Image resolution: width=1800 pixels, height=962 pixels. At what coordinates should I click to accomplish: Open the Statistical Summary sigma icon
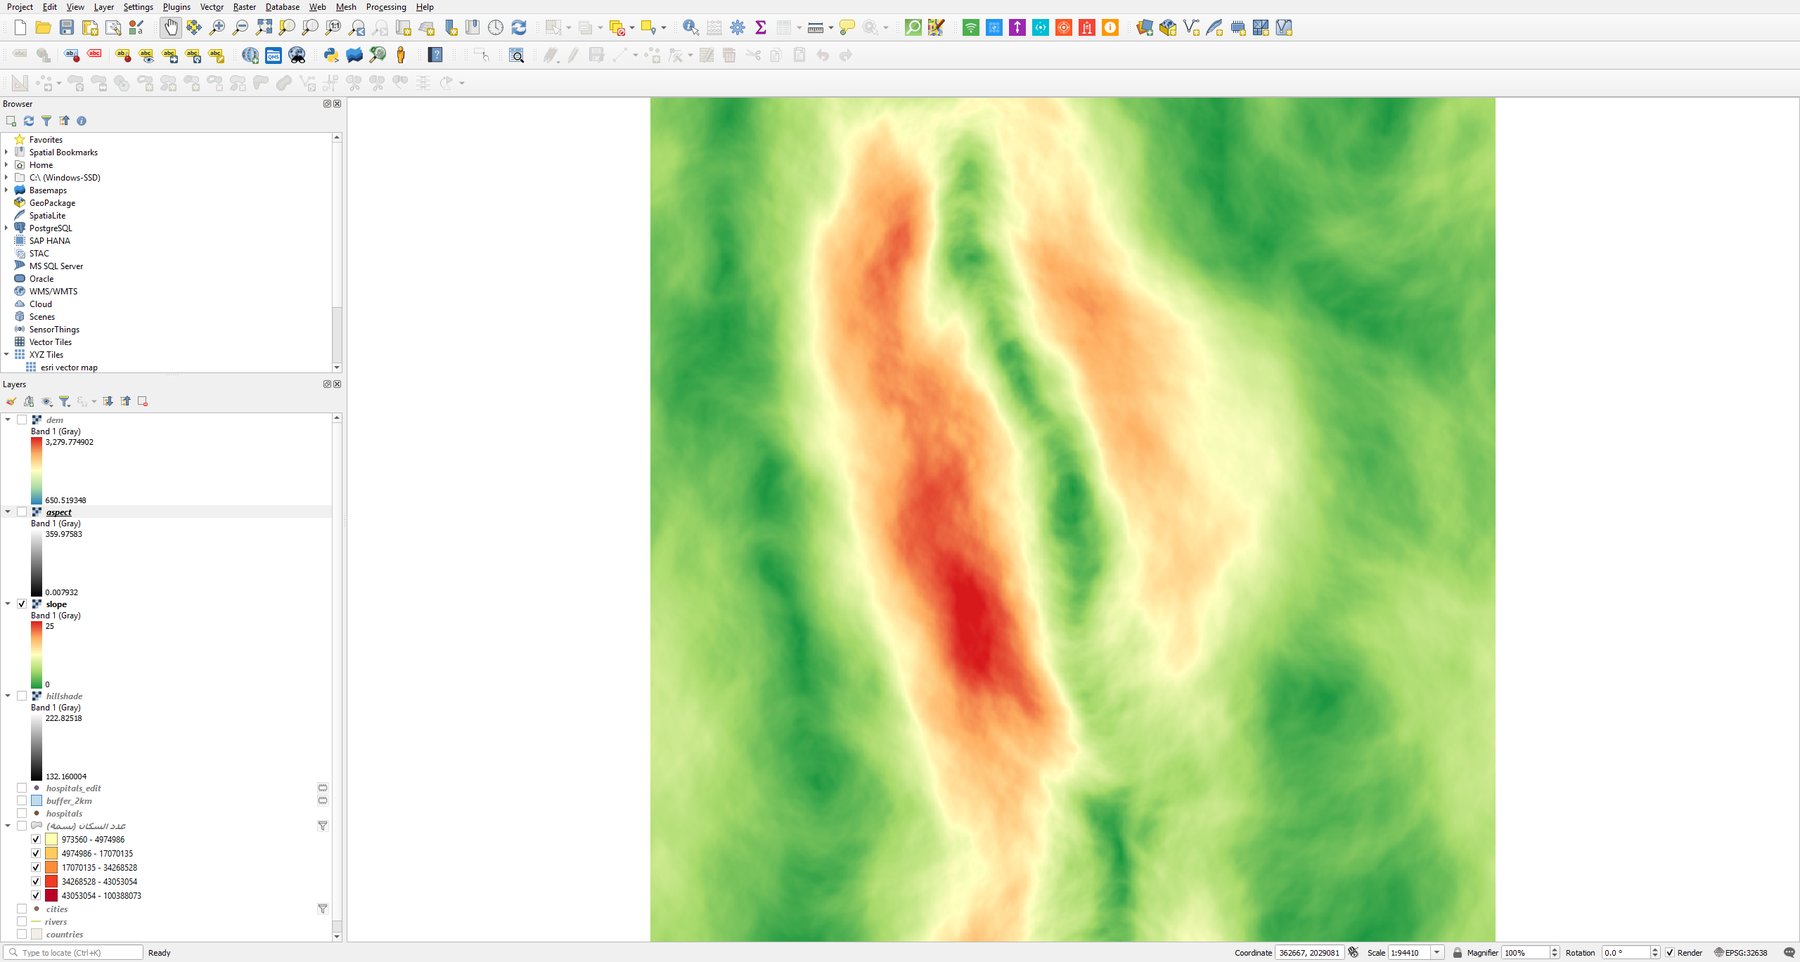[x=760, y=28]
